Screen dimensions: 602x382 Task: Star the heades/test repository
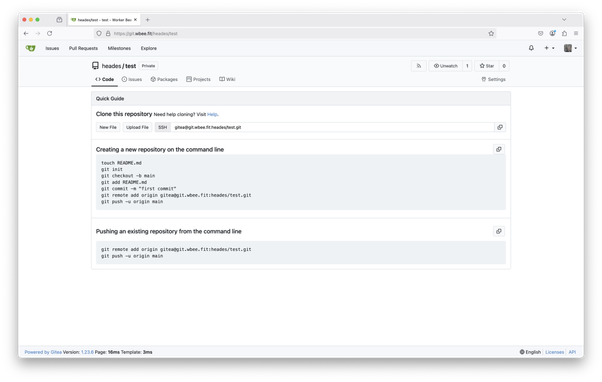(x=486, y=66)
